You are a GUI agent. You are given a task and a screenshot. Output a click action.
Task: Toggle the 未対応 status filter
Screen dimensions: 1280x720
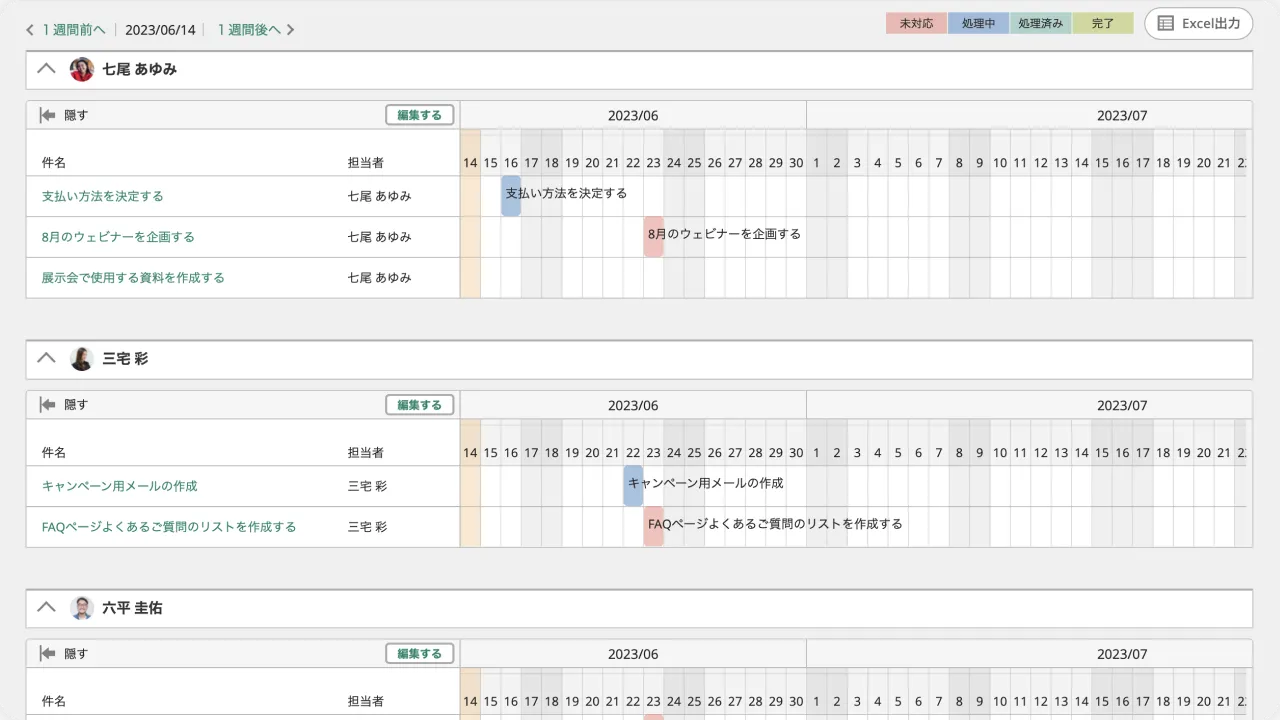tap(915, 22)
